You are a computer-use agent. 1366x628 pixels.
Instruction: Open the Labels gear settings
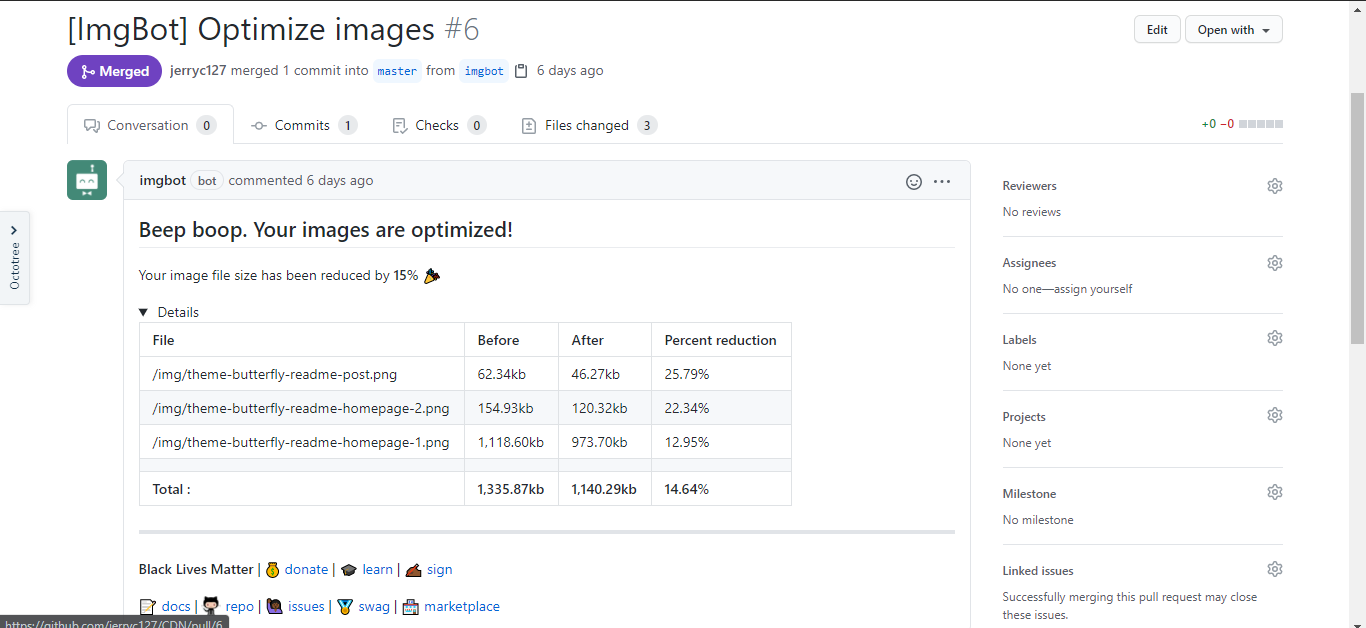point(1274,338)
